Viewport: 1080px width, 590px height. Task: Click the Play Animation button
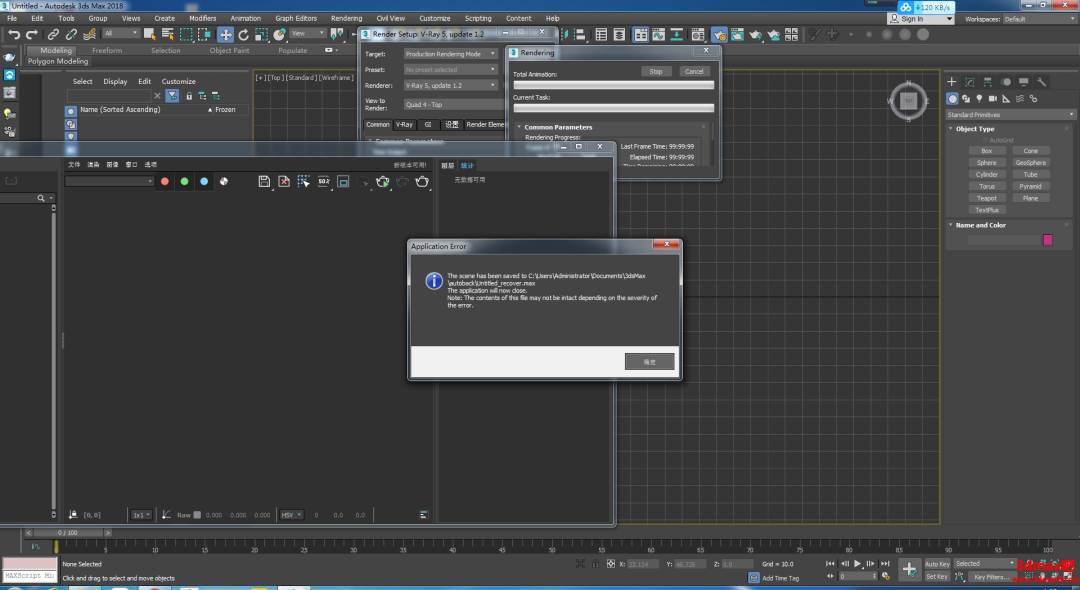click(x=858, y=564)
